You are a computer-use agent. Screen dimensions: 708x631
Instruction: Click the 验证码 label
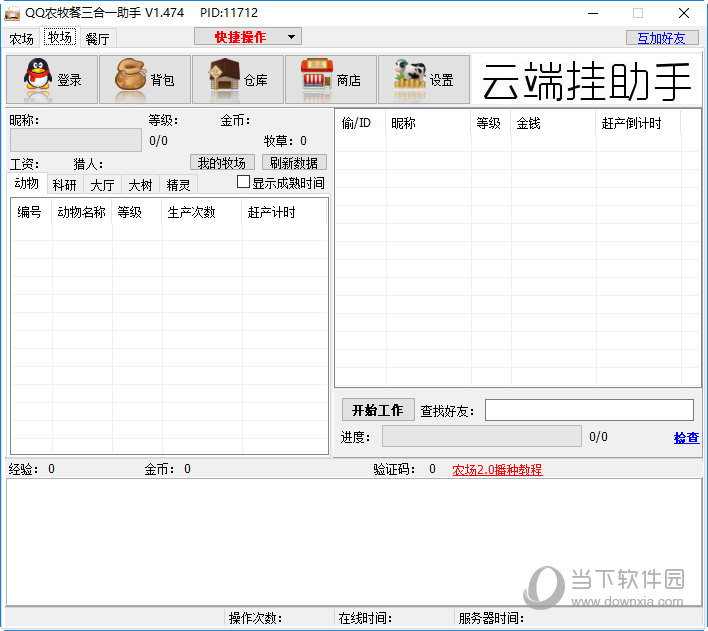(394, 469)
